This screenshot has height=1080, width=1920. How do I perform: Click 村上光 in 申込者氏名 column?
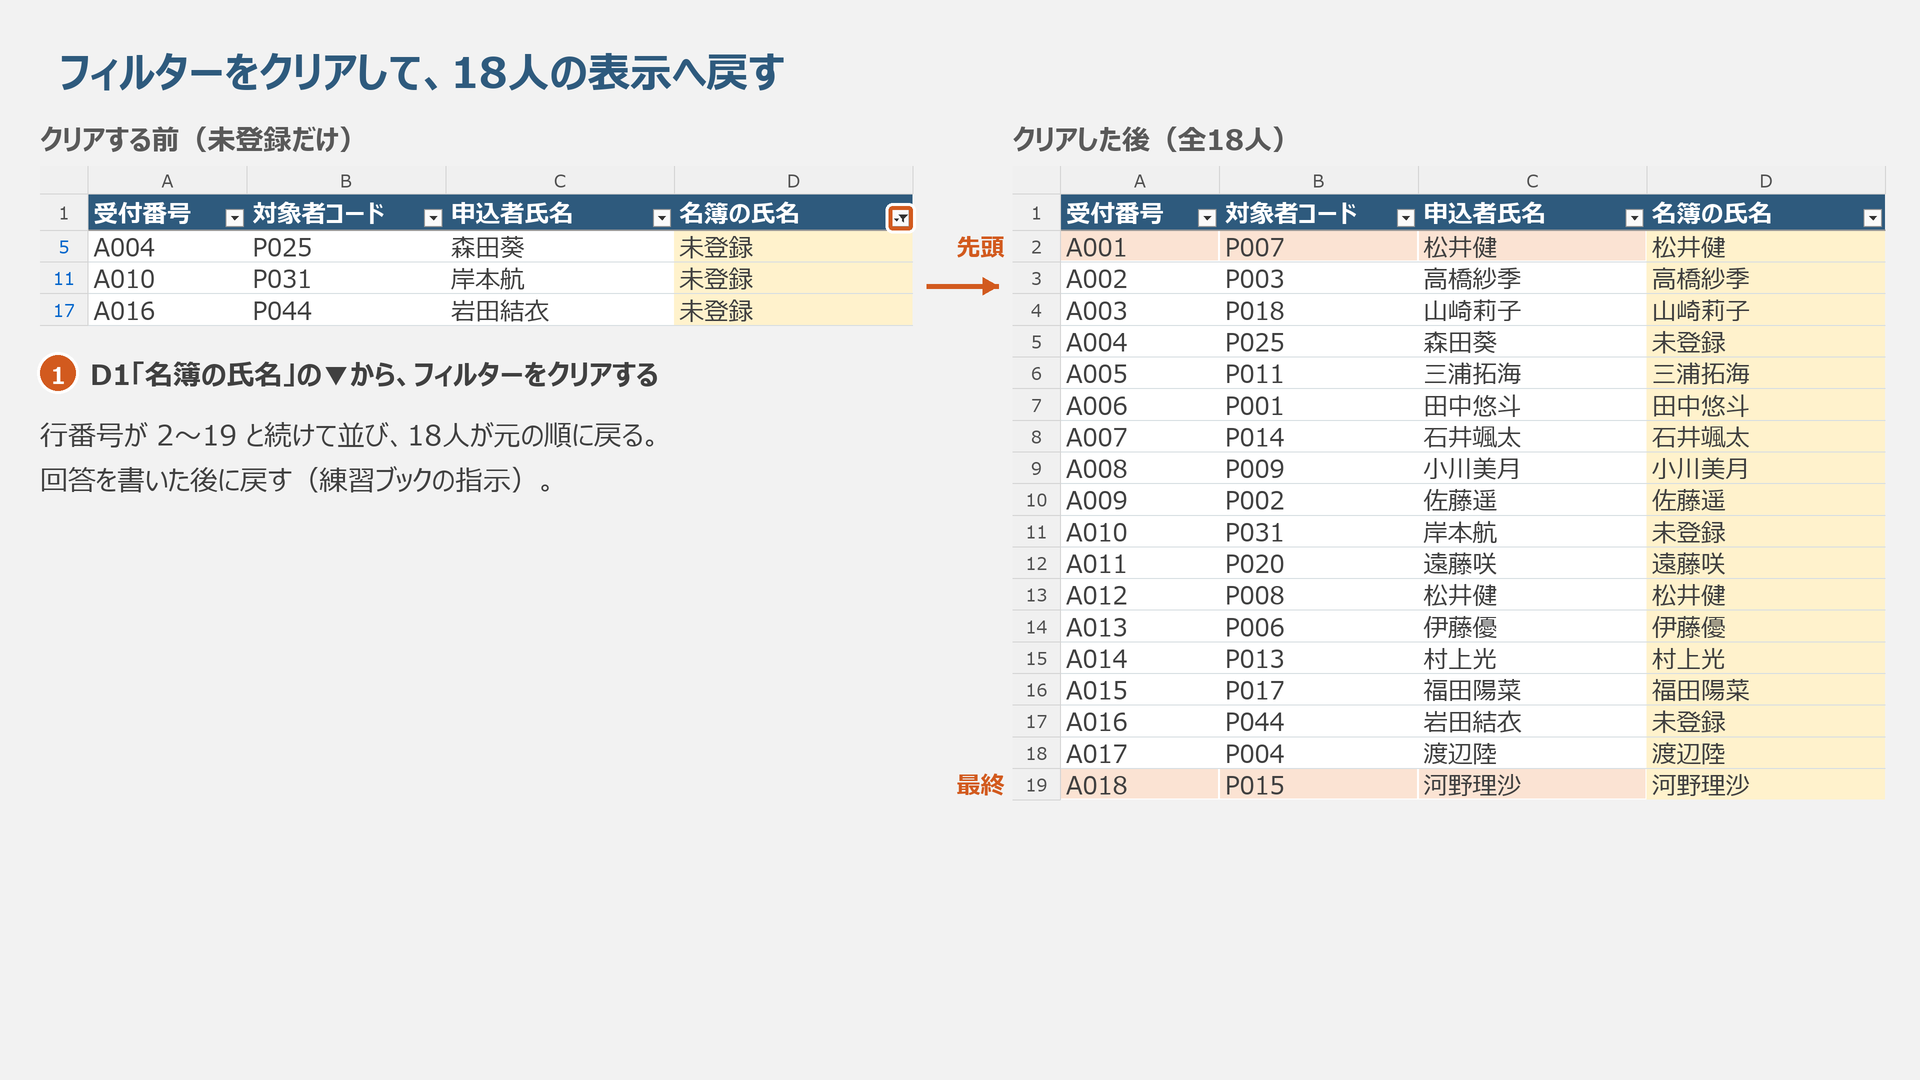1532,659
